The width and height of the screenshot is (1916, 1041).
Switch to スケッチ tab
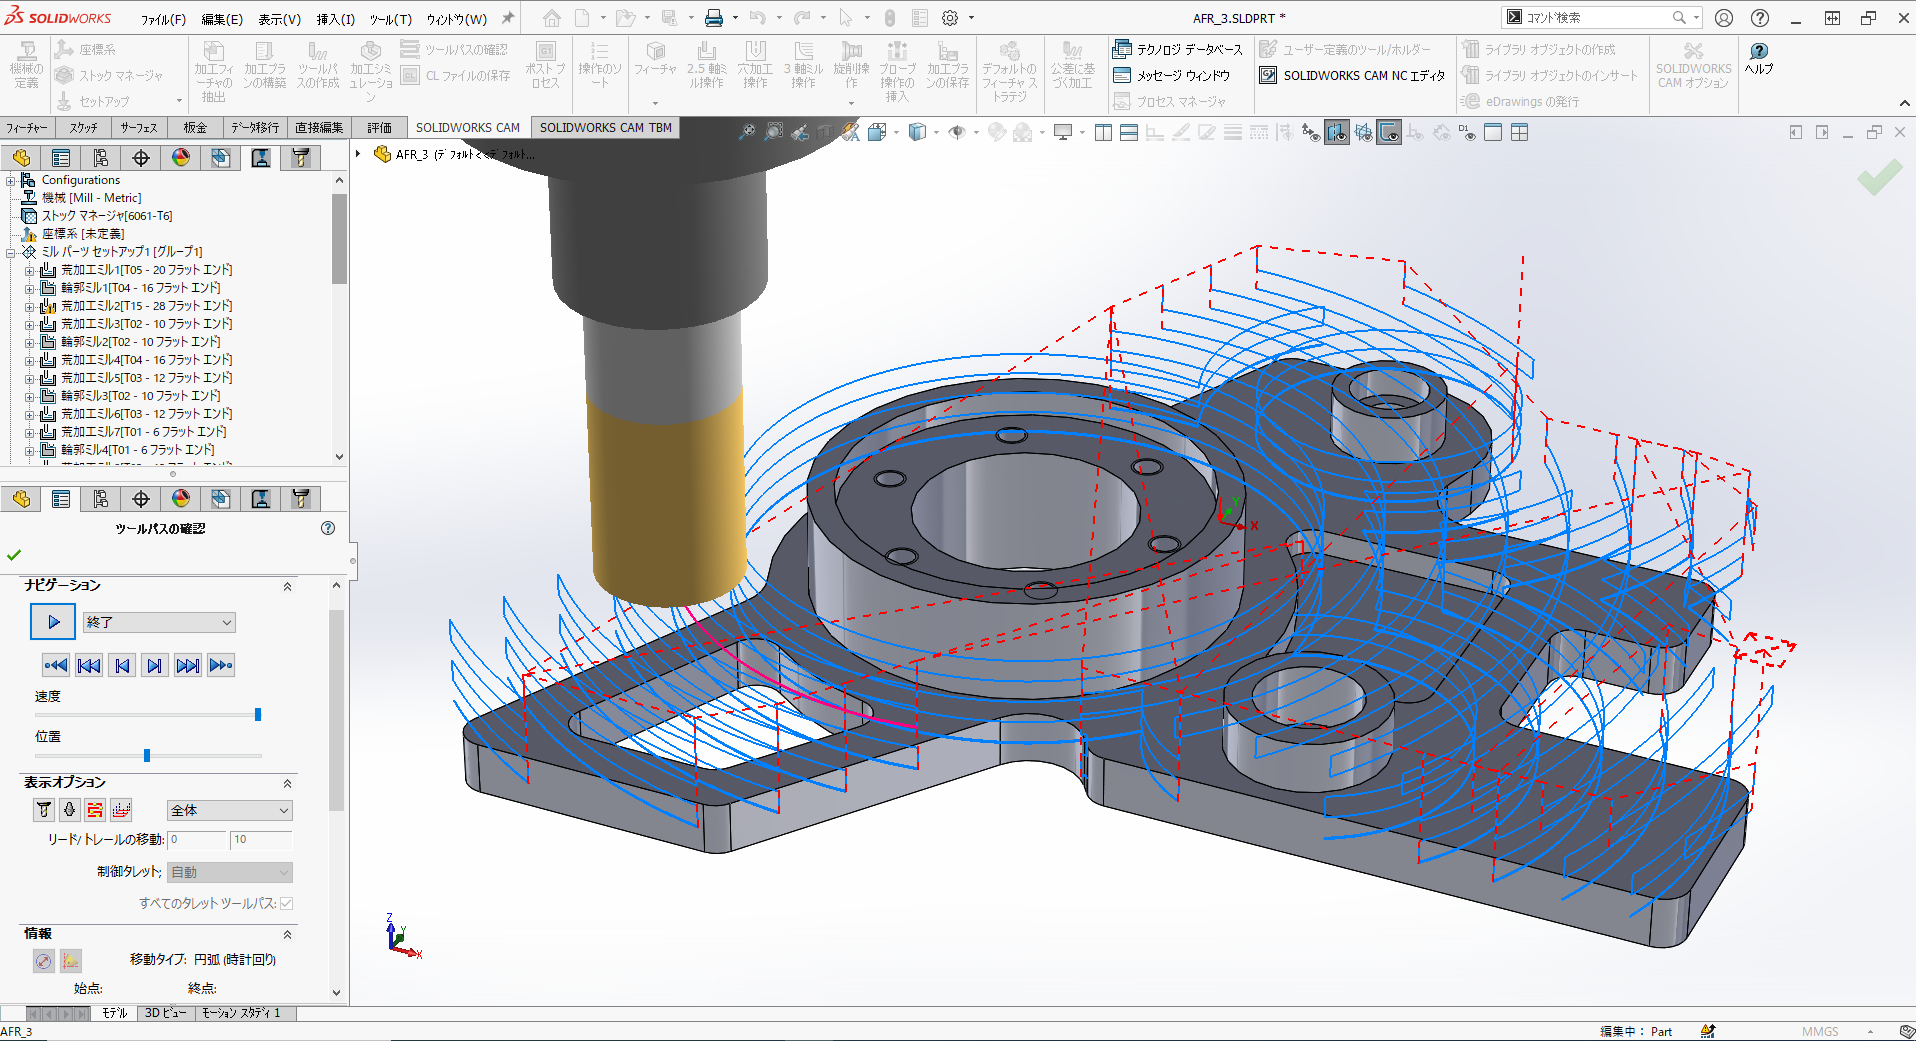coord(84,128)
